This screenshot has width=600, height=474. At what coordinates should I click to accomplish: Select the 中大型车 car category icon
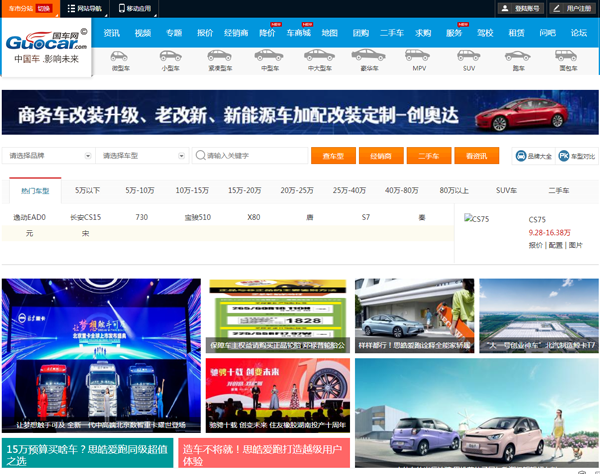pos(320,55)
